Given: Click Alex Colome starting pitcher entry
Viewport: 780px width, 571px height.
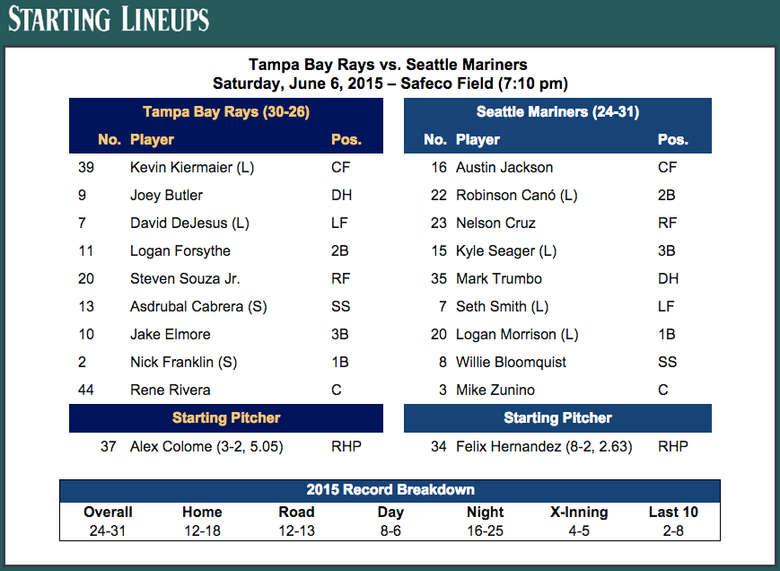Looking at the screenshot, I should tap(206, 447).
